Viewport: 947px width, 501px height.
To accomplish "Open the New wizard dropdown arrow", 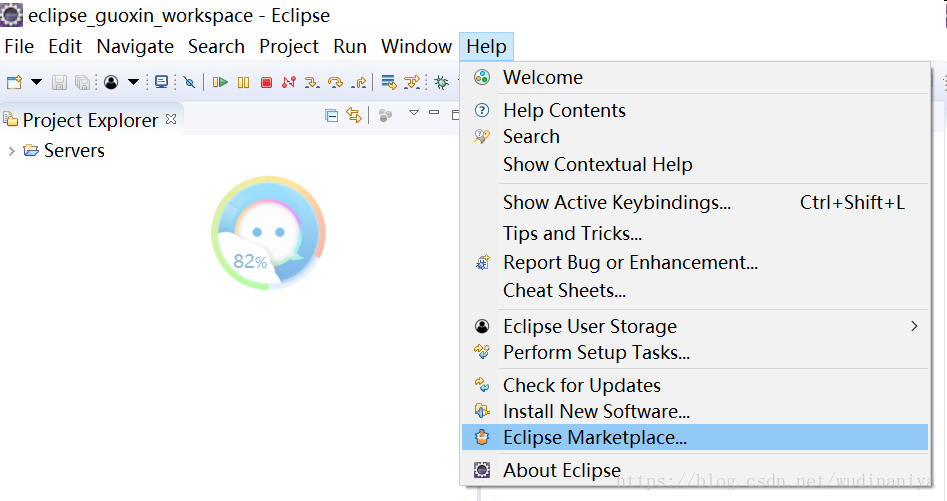I will [x=36, y=82].
